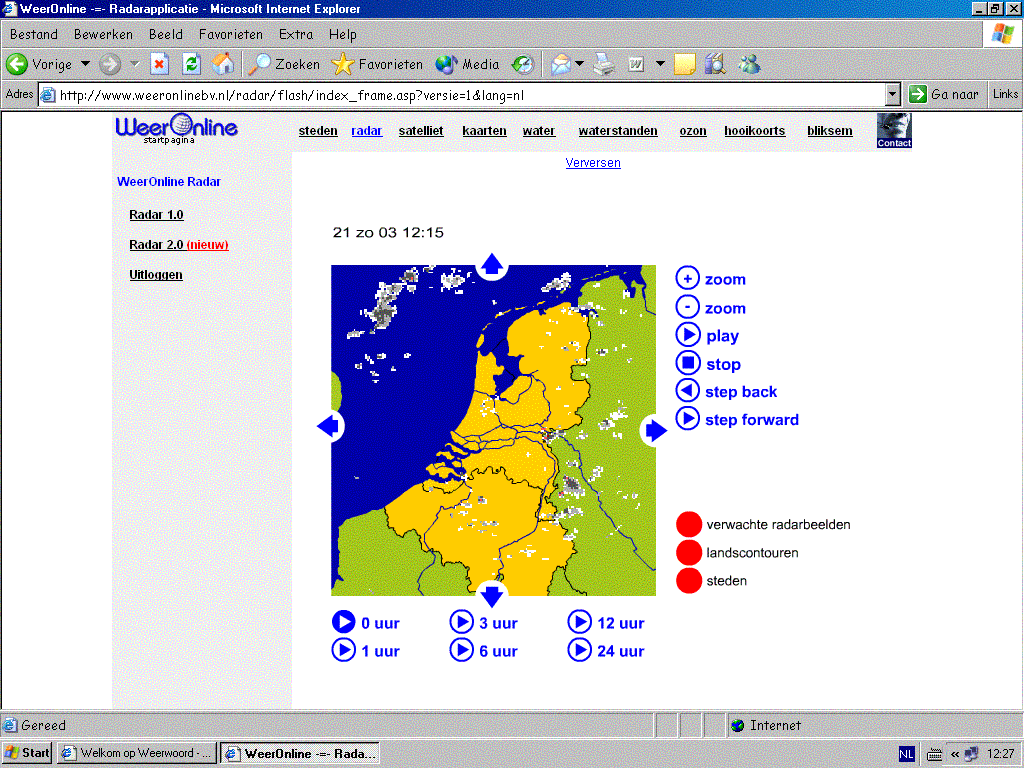Screen dimensions: 1024x768
Task: Start radar animation with play icon
Action: point(688,335)
